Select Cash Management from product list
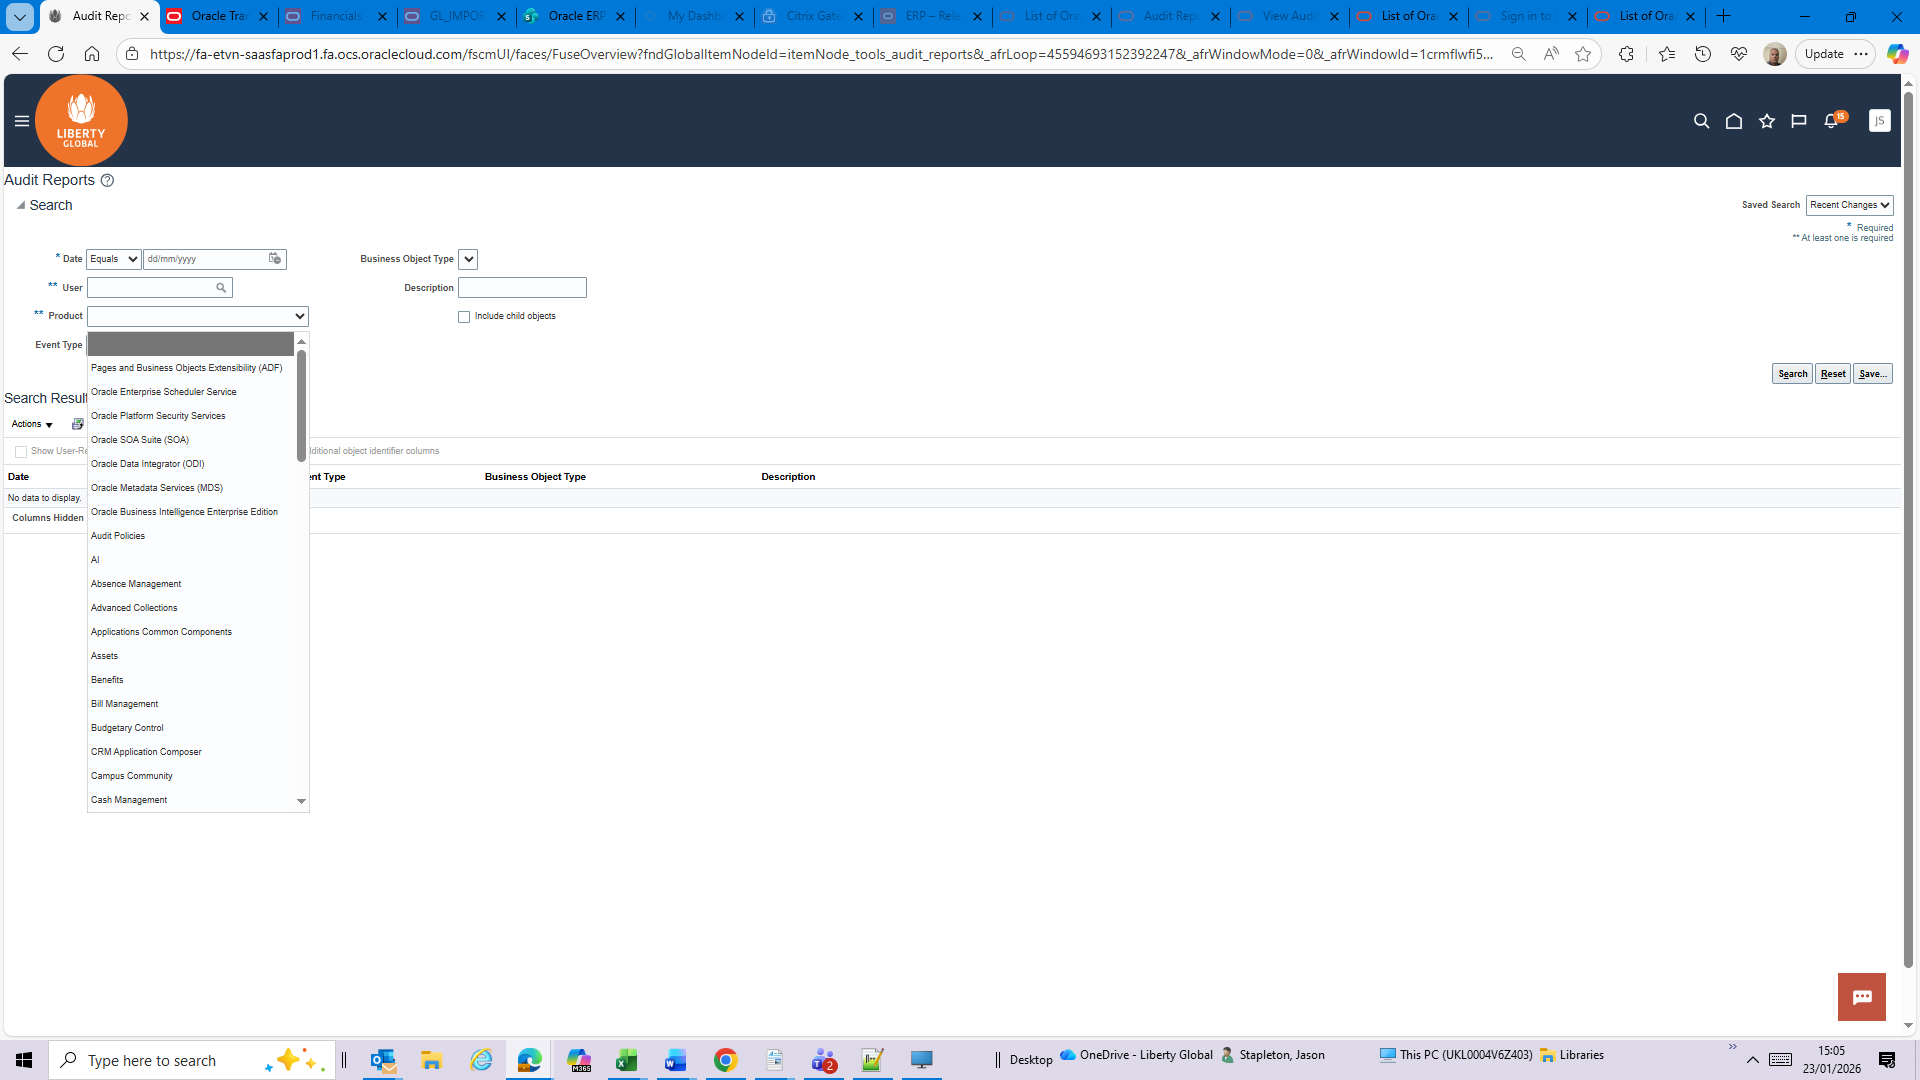 (x=129, y=800)
